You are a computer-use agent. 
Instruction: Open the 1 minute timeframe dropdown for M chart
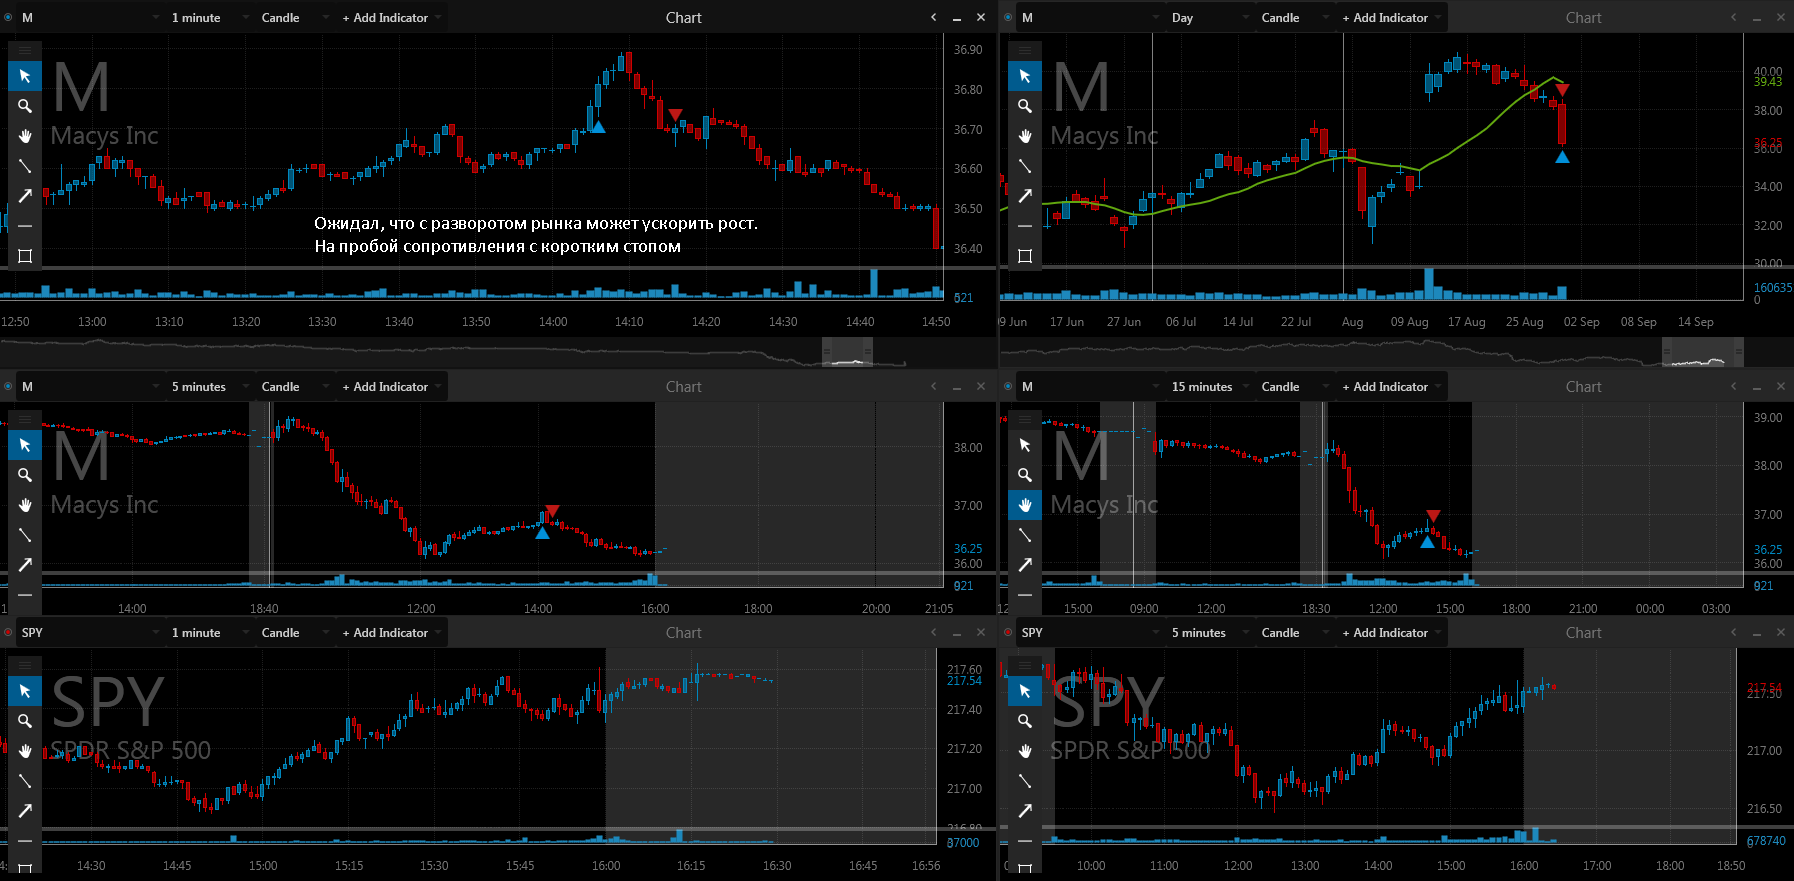208,17
